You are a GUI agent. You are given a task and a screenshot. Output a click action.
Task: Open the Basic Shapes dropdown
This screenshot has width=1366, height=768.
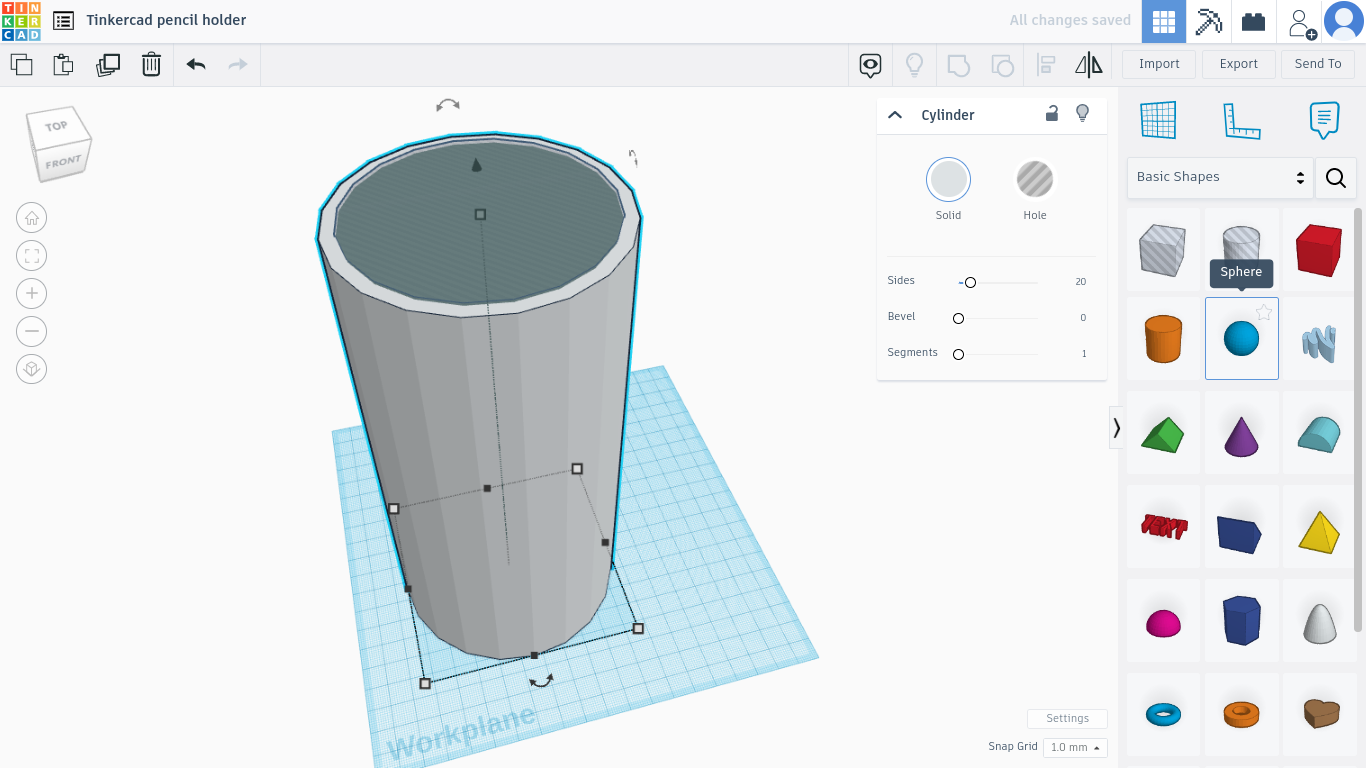(x=1219, y=177)
